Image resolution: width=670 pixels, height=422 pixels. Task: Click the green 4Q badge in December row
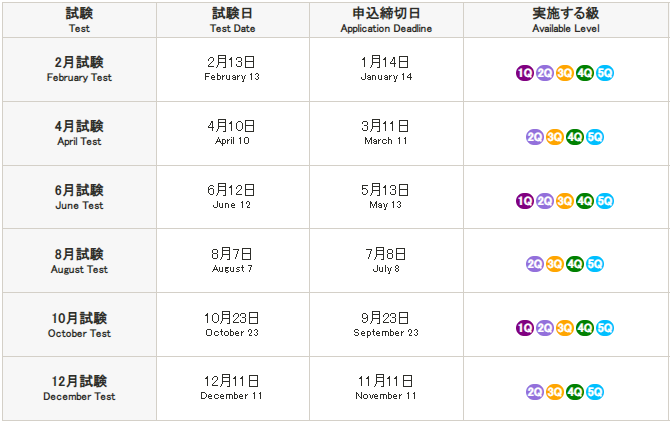(x=575, y=392)
